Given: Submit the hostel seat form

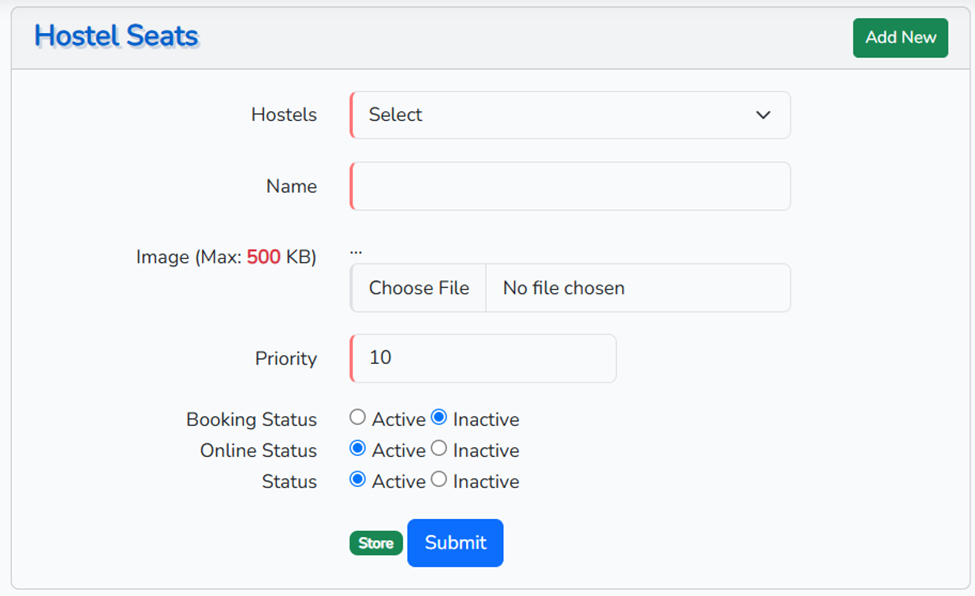Looking at the screenshot, I should (x=455, y=543).
